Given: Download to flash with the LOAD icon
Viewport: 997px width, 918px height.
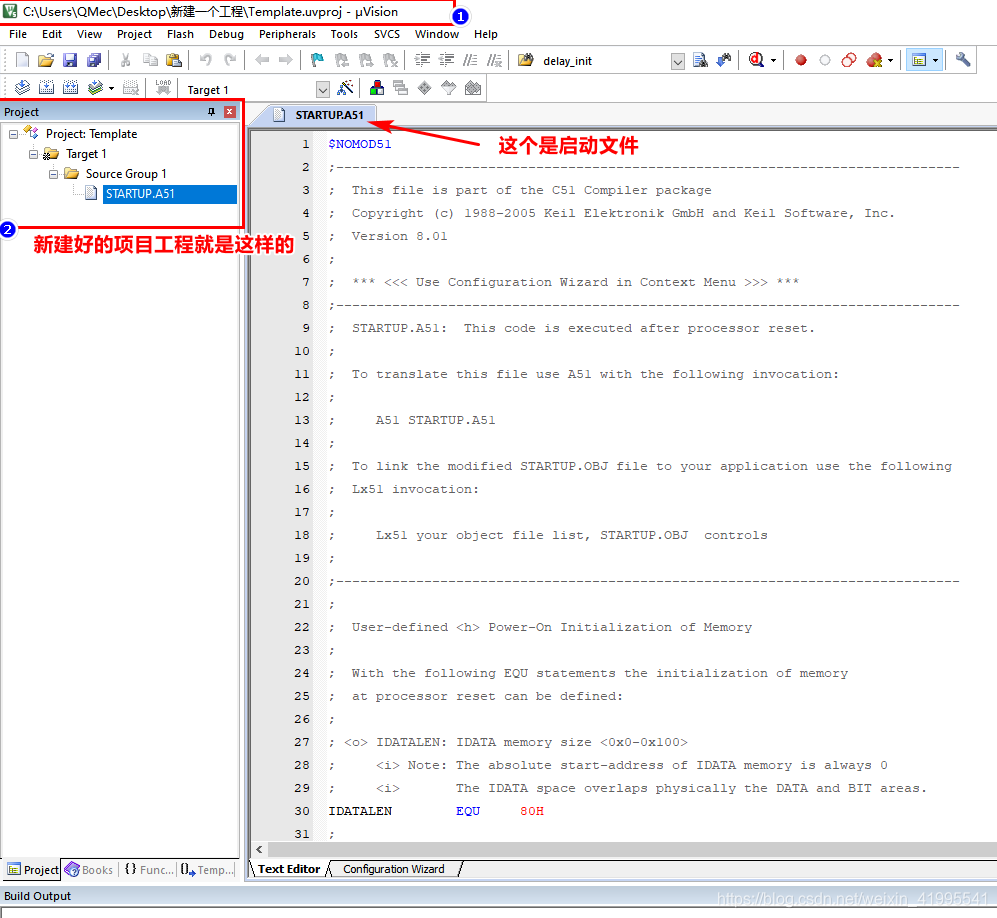Looking at the screenshot, I should (x=163, y=88).
